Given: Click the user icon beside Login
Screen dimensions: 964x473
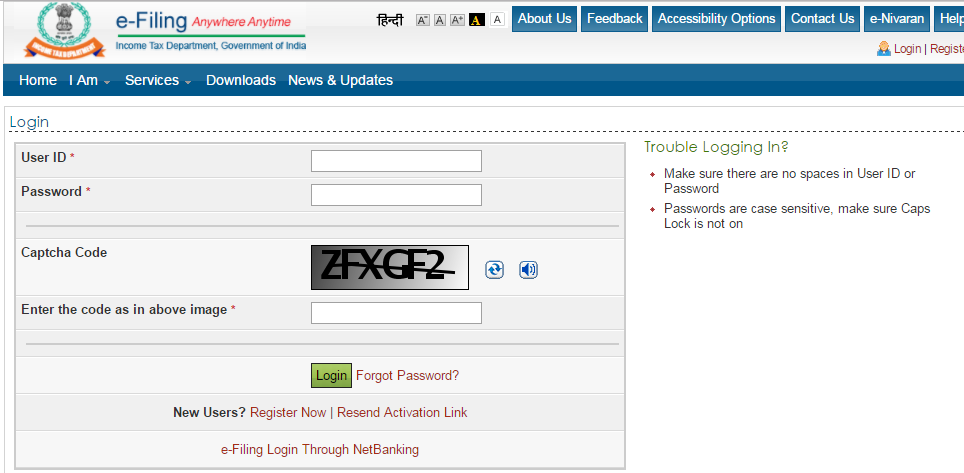Looking at the screenshot, I should tap(884, 49).
